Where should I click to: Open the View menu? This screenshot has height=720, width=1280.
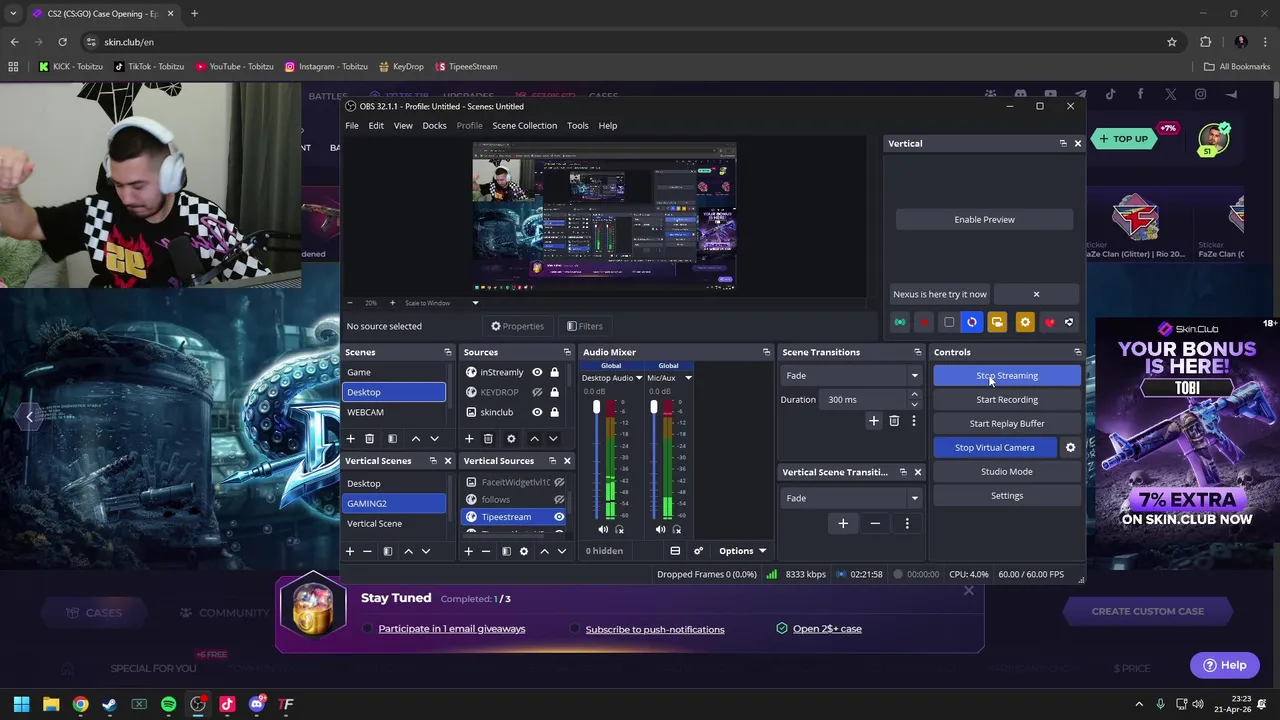403,125
